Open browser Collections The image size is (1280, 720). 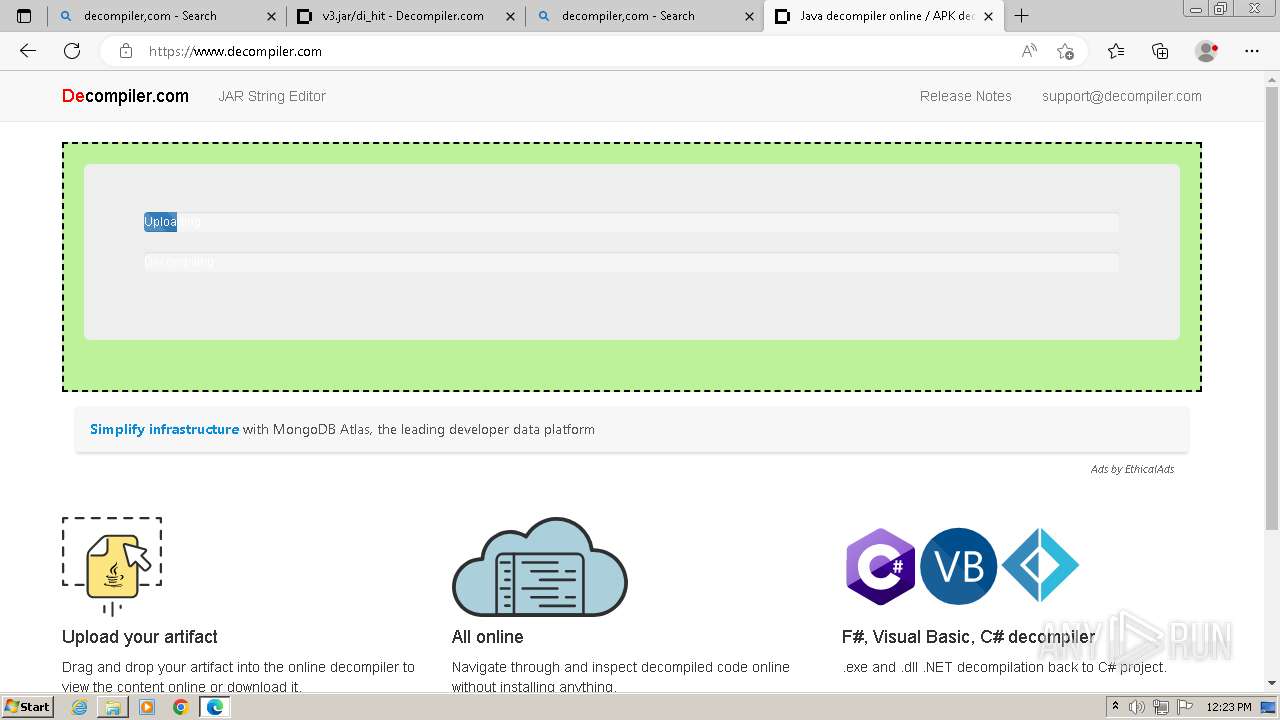pos(1160,51)
